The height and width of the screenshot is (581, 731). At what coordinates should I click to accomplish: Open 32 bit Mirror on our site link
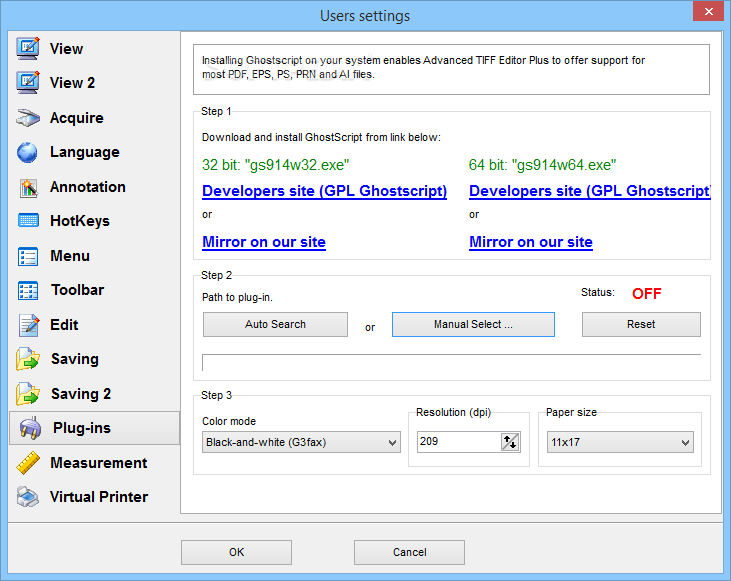(x=264, y=242)
